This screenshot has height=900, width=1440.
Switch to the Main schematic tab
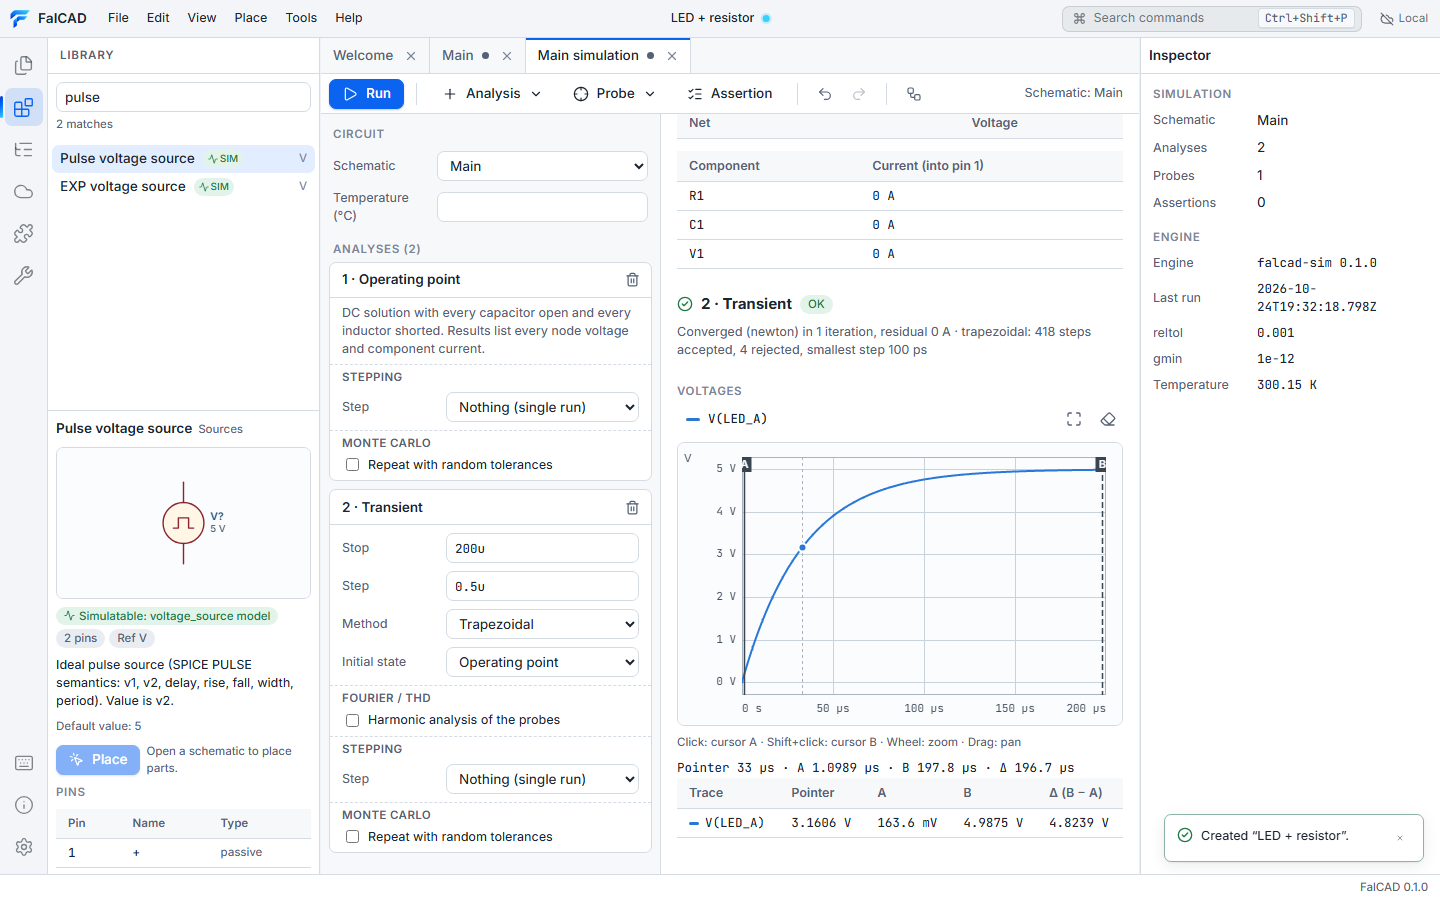pyautogui.click(x=458, y=56)
